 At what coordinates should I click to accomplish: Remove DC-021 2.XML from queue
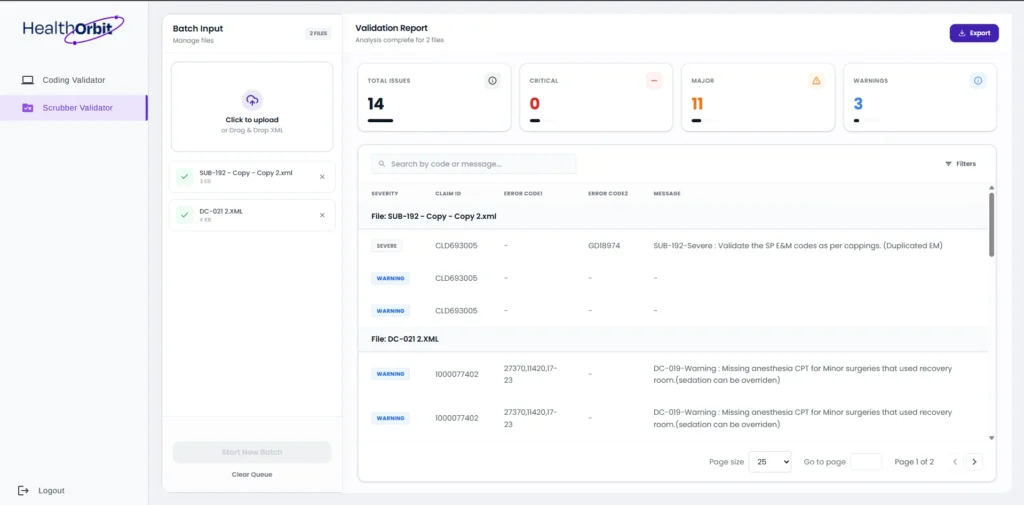point(322,215)
